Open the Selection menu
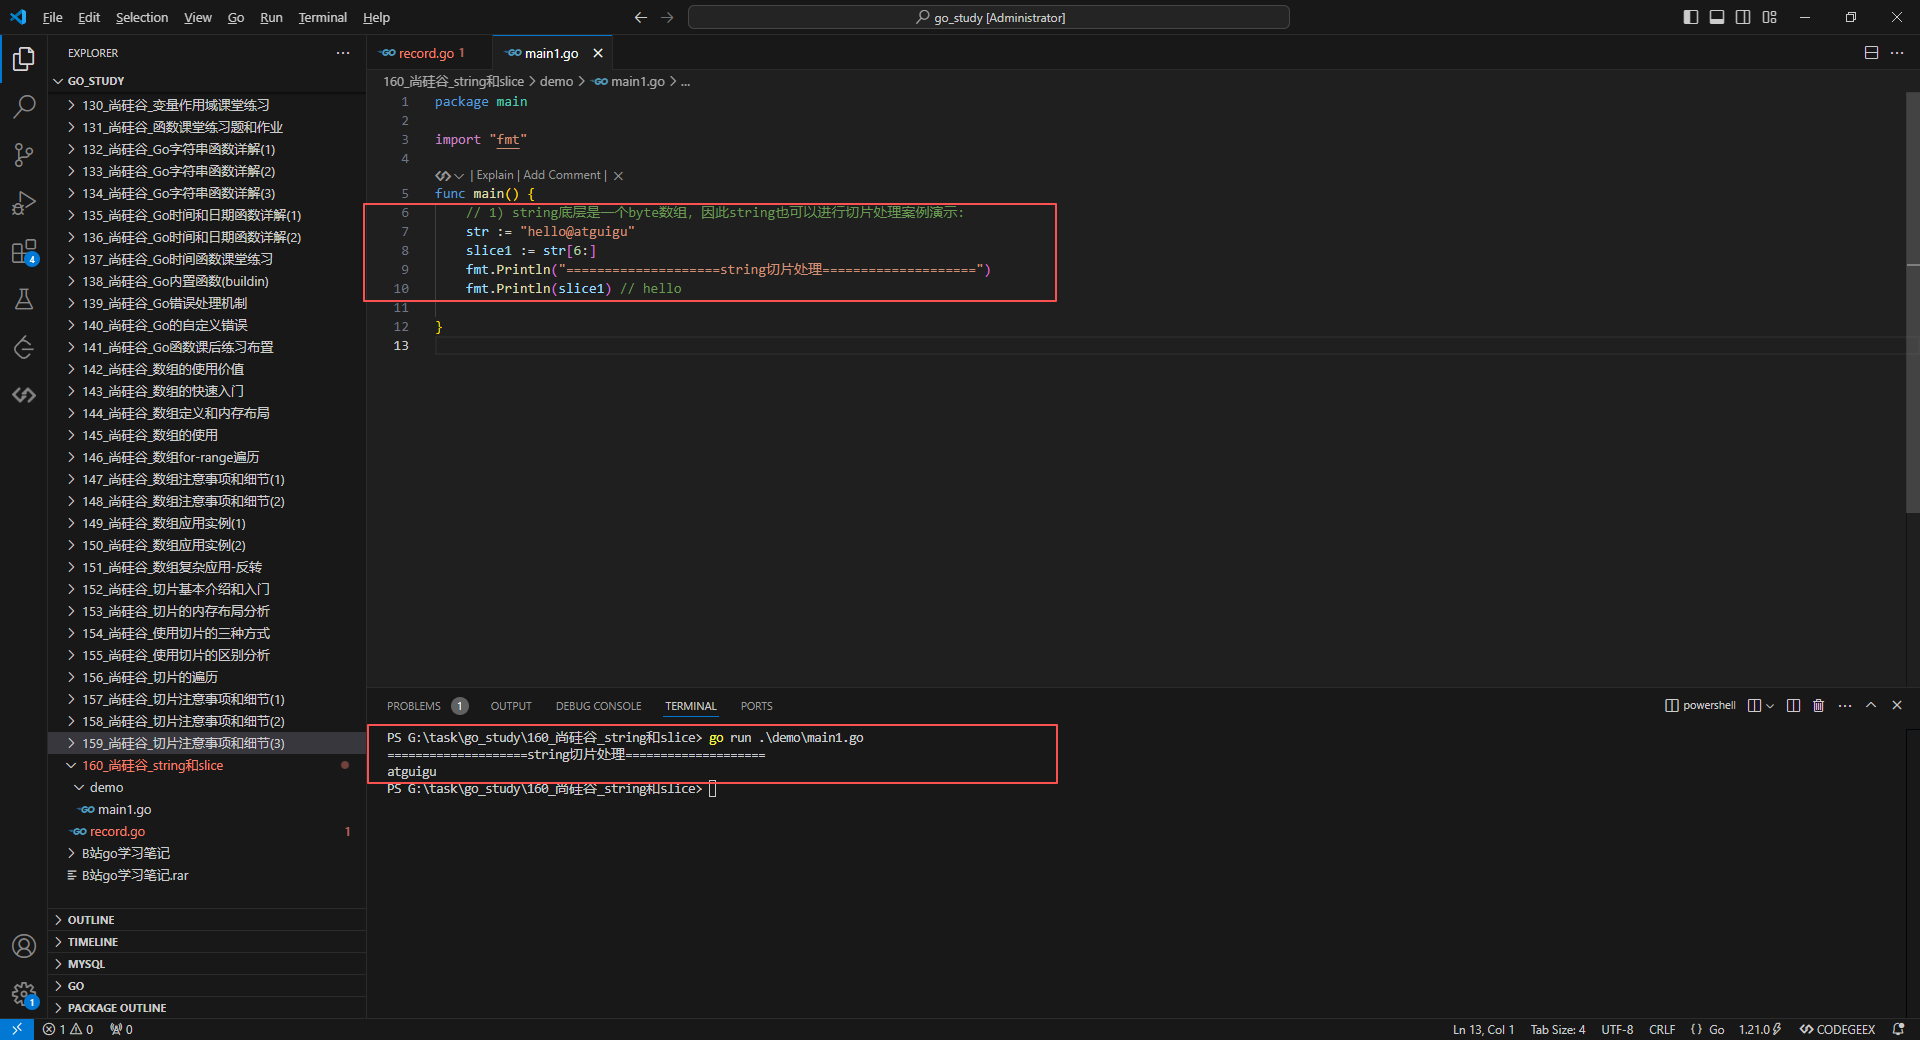This screenshot has height=1040, width=1920. [142, 17]
